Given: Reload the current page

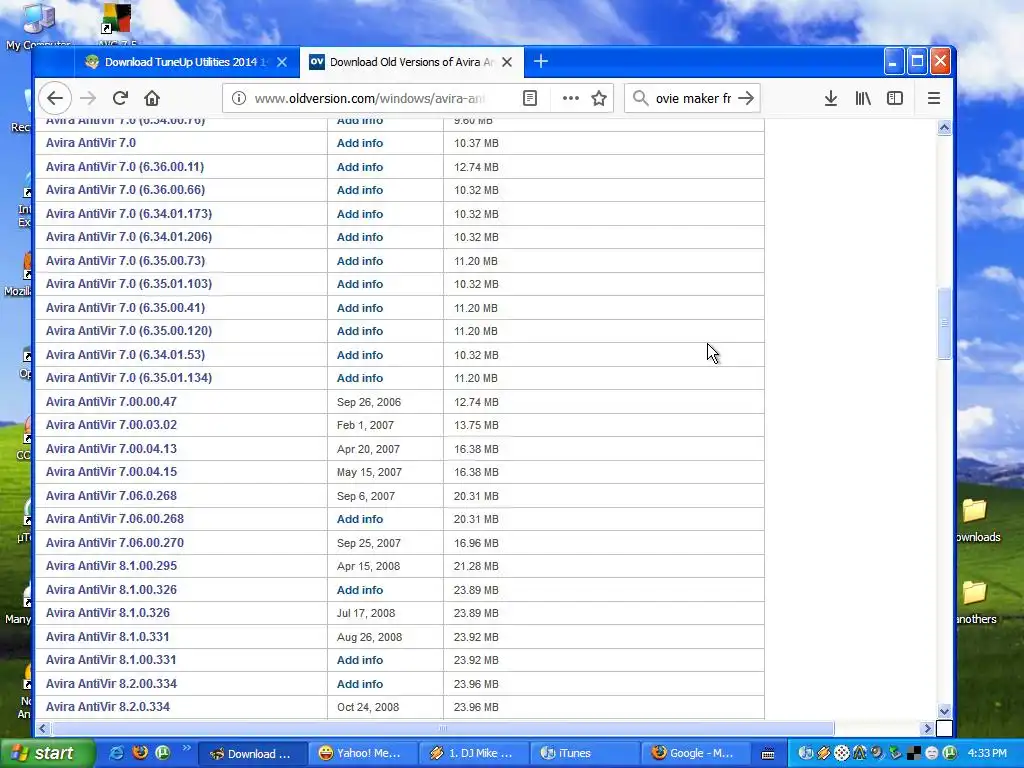Looking at the screenshot, I should click(x=120, y=99).
